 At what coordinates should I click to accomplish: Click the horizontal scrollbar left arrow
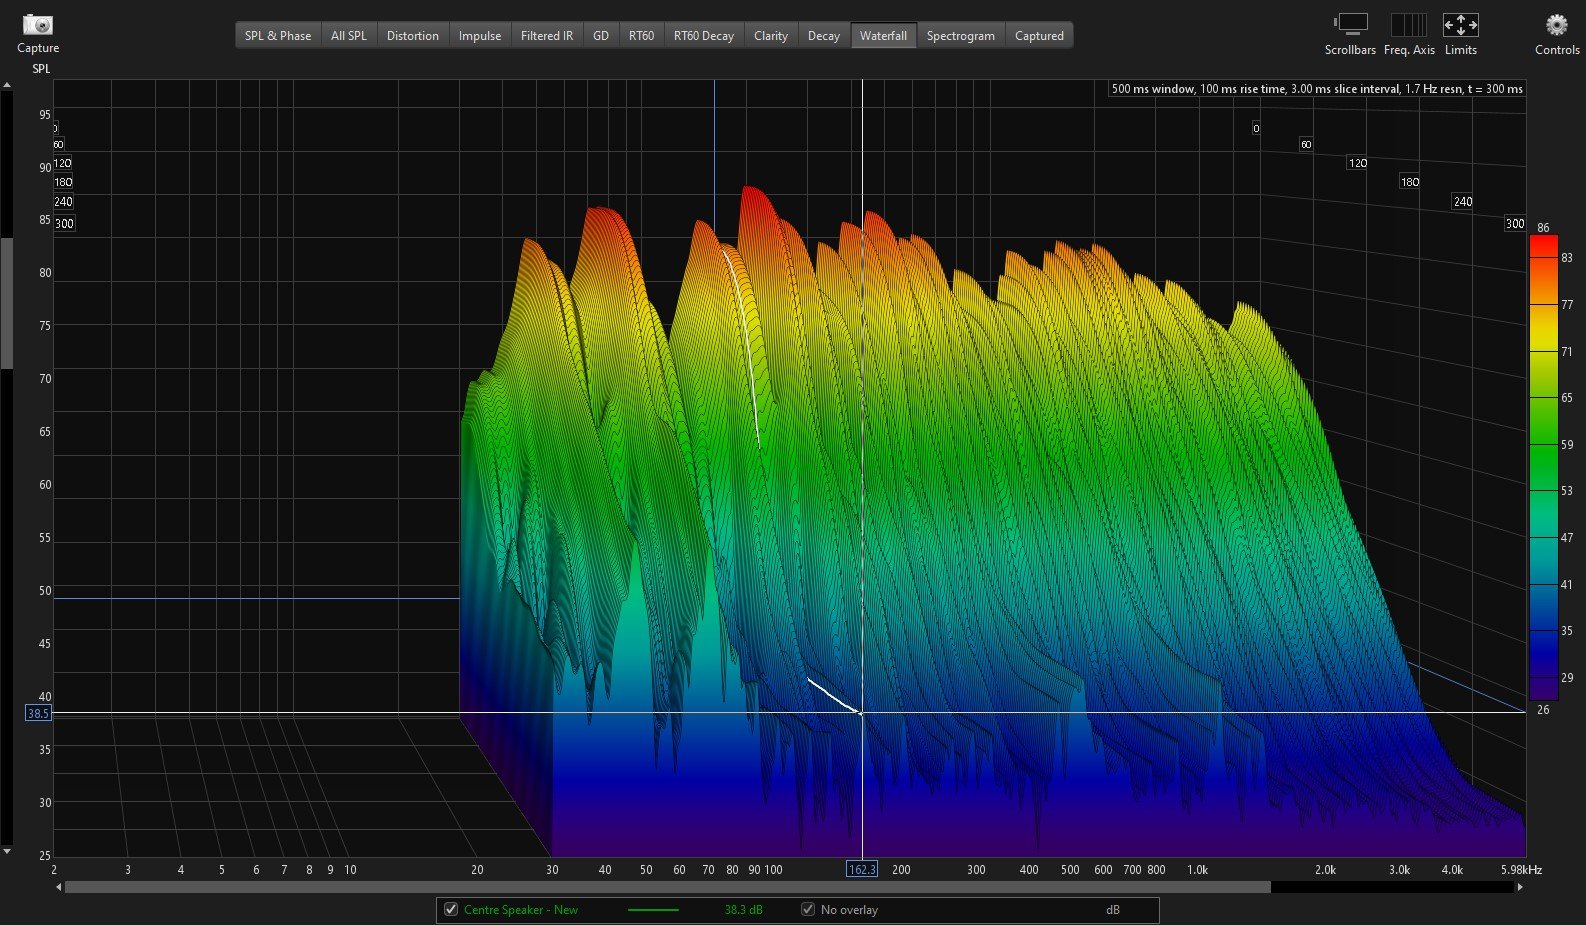(x=59, y=887)
